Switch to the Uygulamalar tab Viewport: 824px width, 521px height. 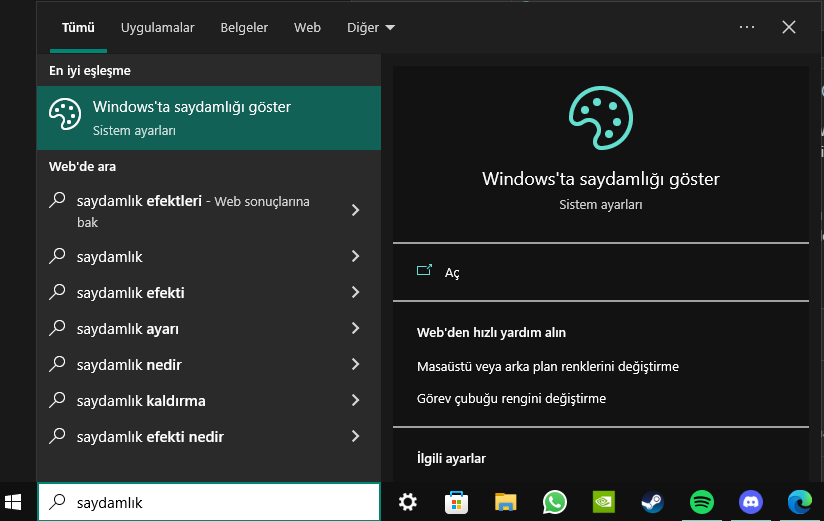tap(158, 27)
